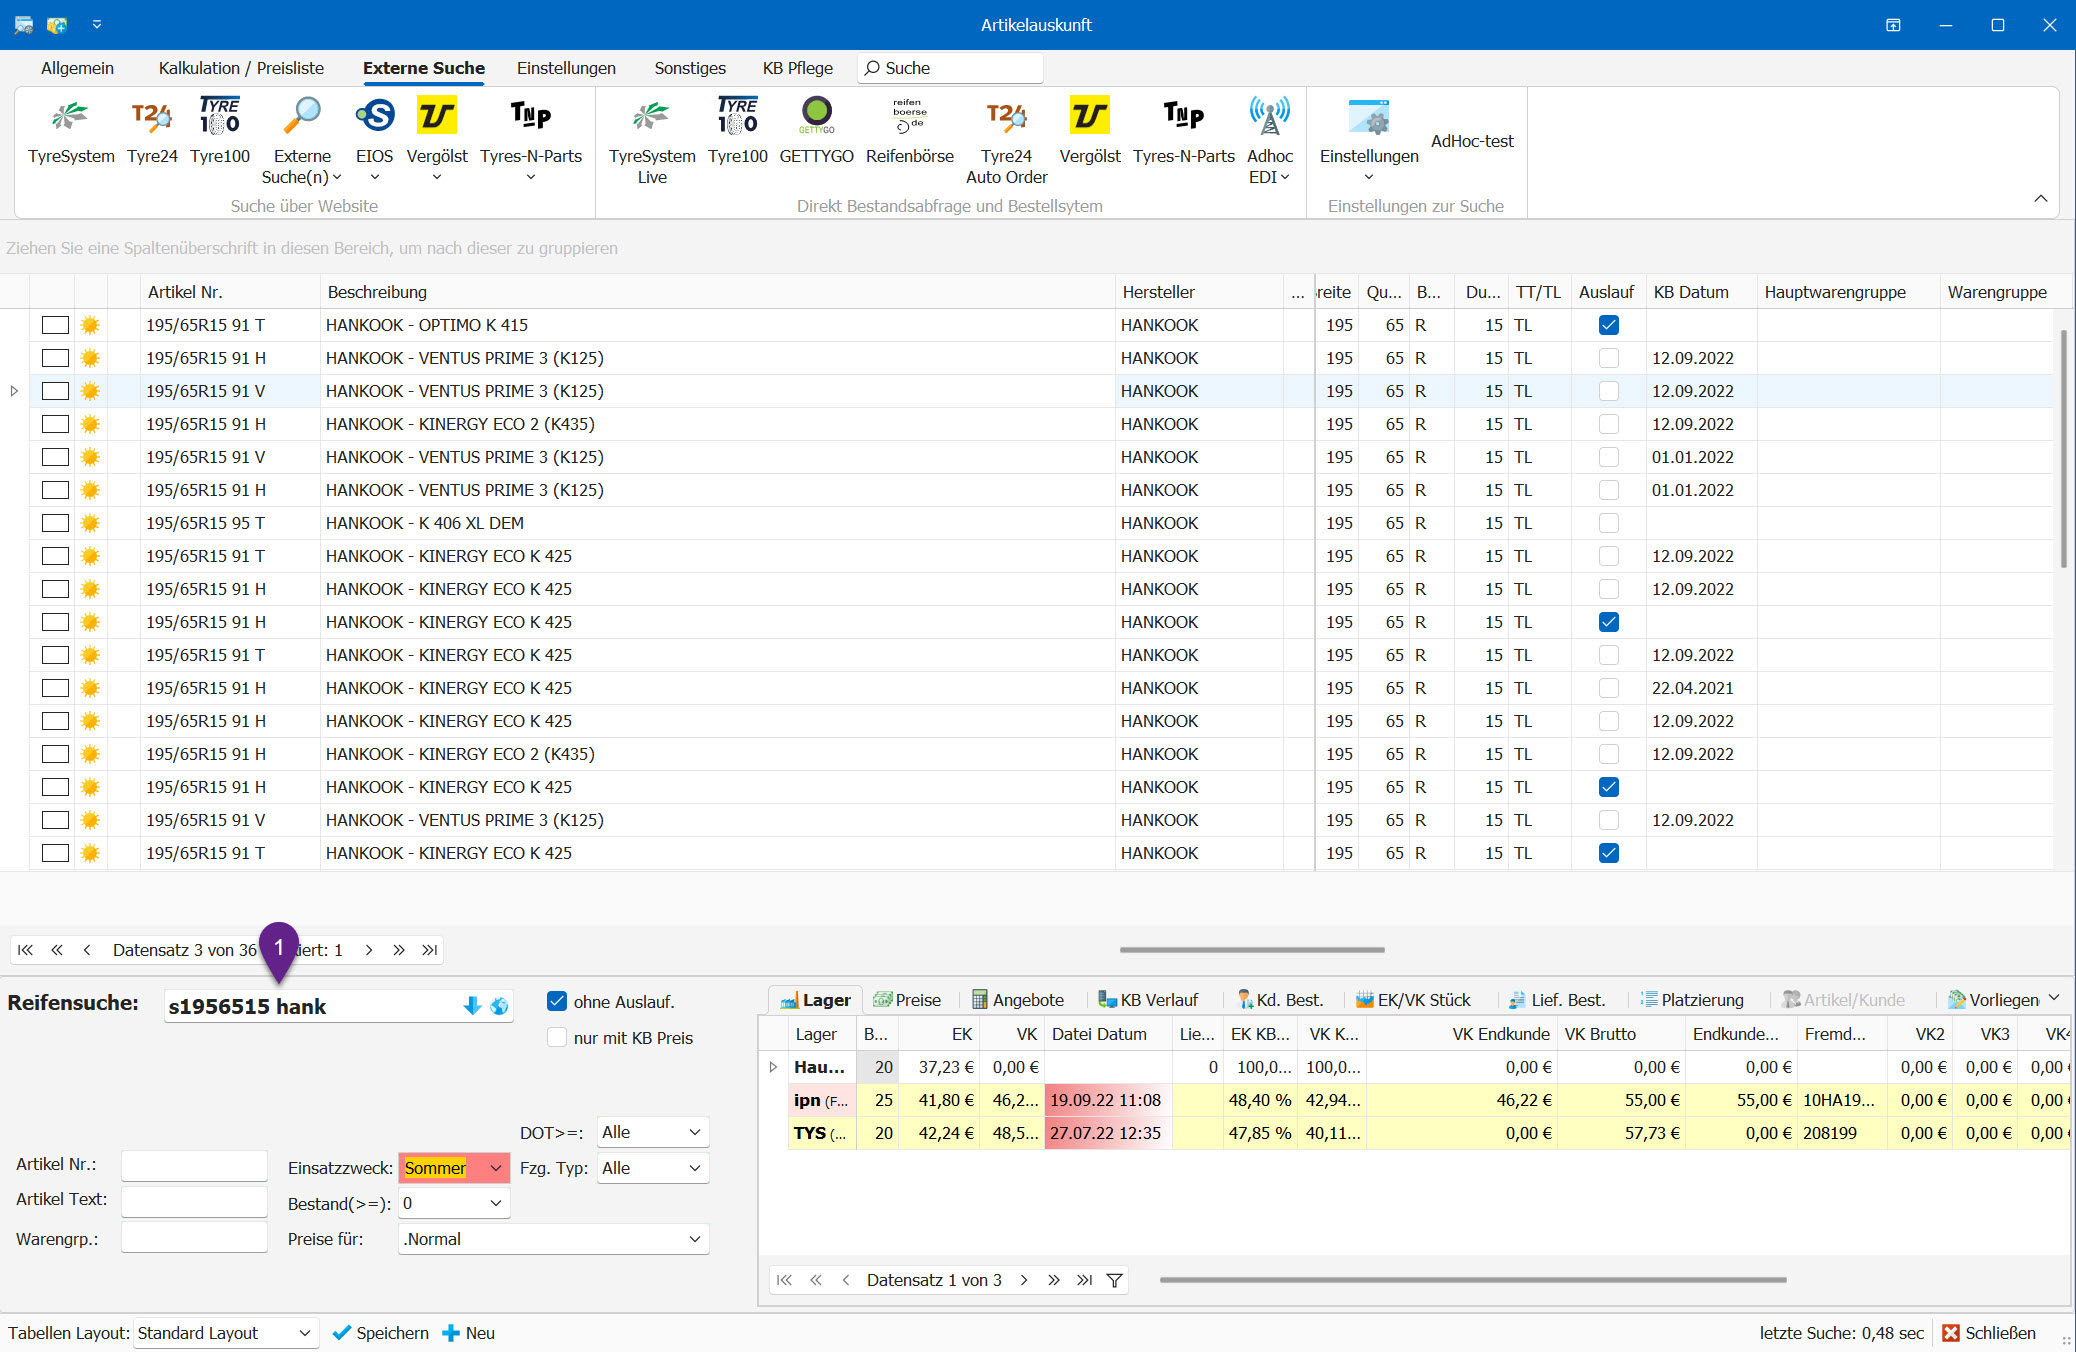Screen dimensions: 2076x1352
Task: Click ribbon display options icon in title bar
Action: click(1893, 25)
